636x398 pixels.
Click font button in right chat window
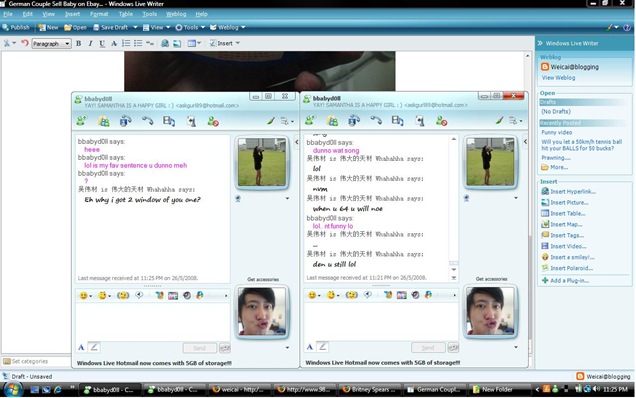[310, 347]
